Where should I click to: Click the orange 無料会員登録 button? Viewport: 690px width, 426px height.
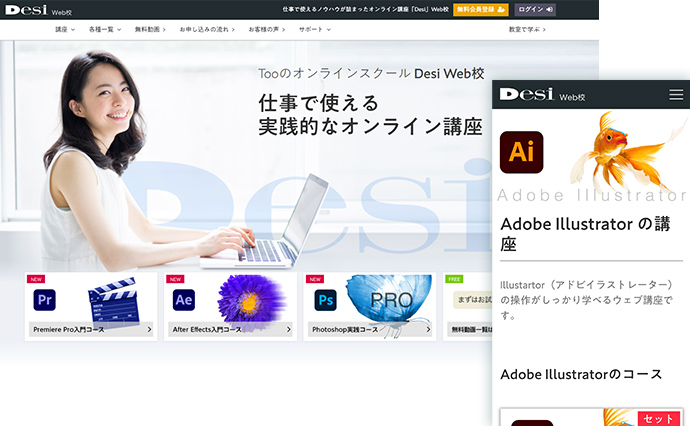[481, 10]
